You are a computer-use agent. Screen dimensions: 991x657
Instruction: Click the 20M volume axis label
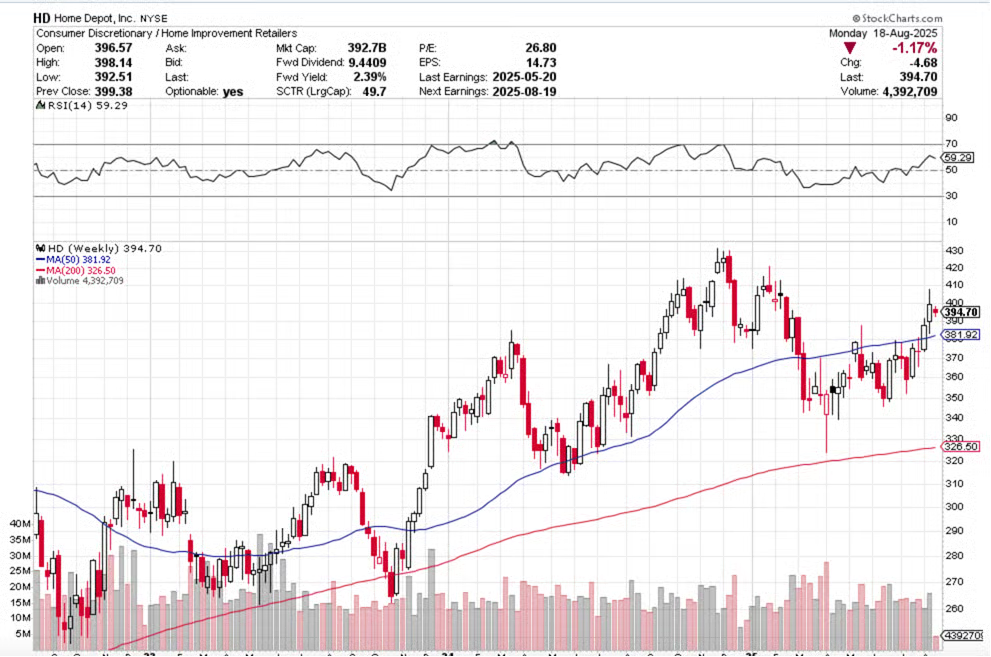coord(20,587)
